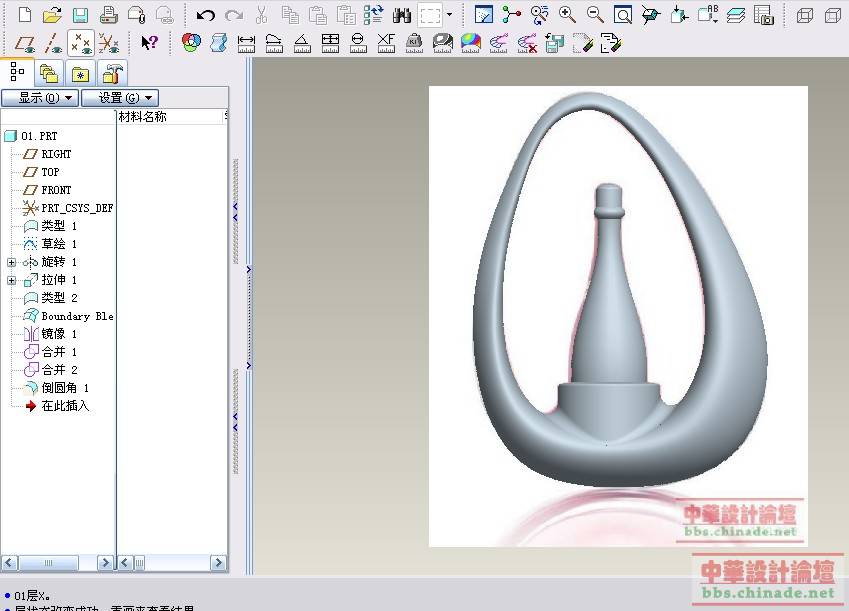The image size is (849, 611).
Task: Select the Zoom In magnifier
Action: click(x=567, y=15)
